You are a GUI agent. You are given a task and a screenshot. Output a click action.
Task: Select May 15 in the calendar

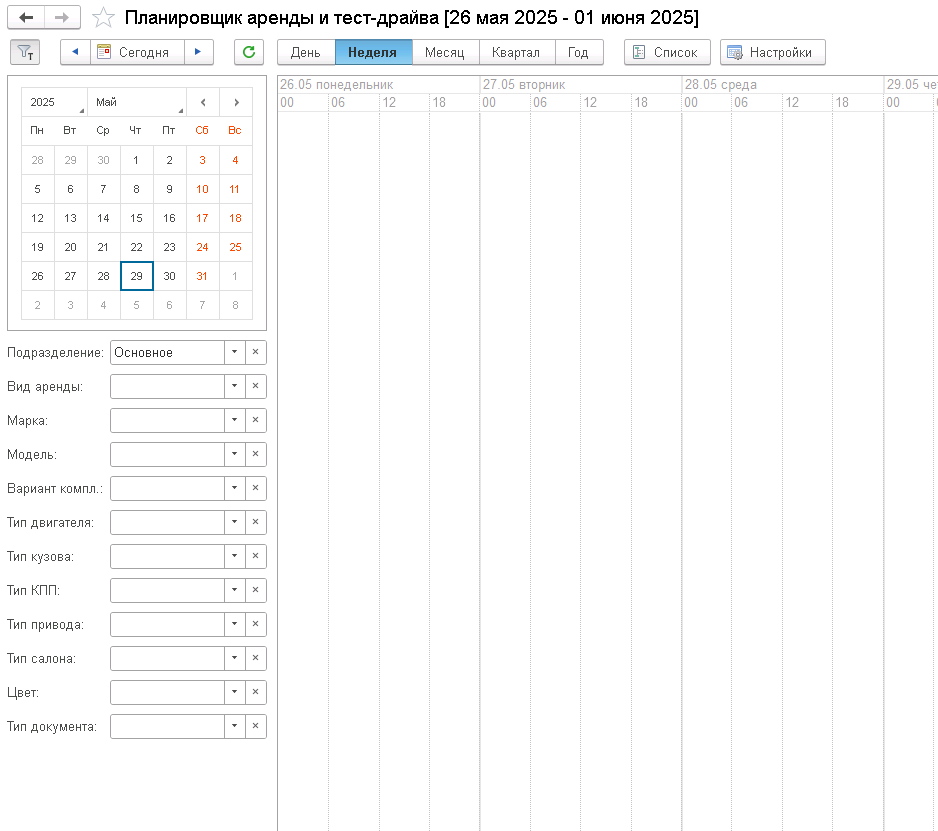click(x=136, y=218)
